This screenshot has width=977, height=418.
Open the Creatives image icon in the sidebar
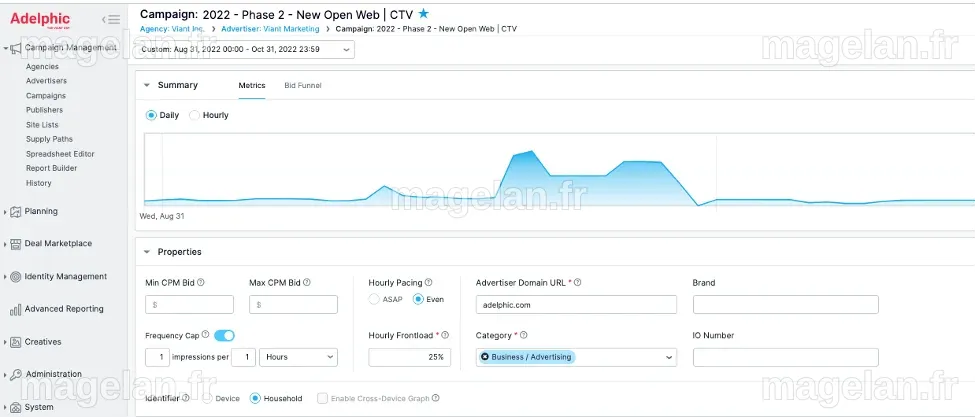16,342
